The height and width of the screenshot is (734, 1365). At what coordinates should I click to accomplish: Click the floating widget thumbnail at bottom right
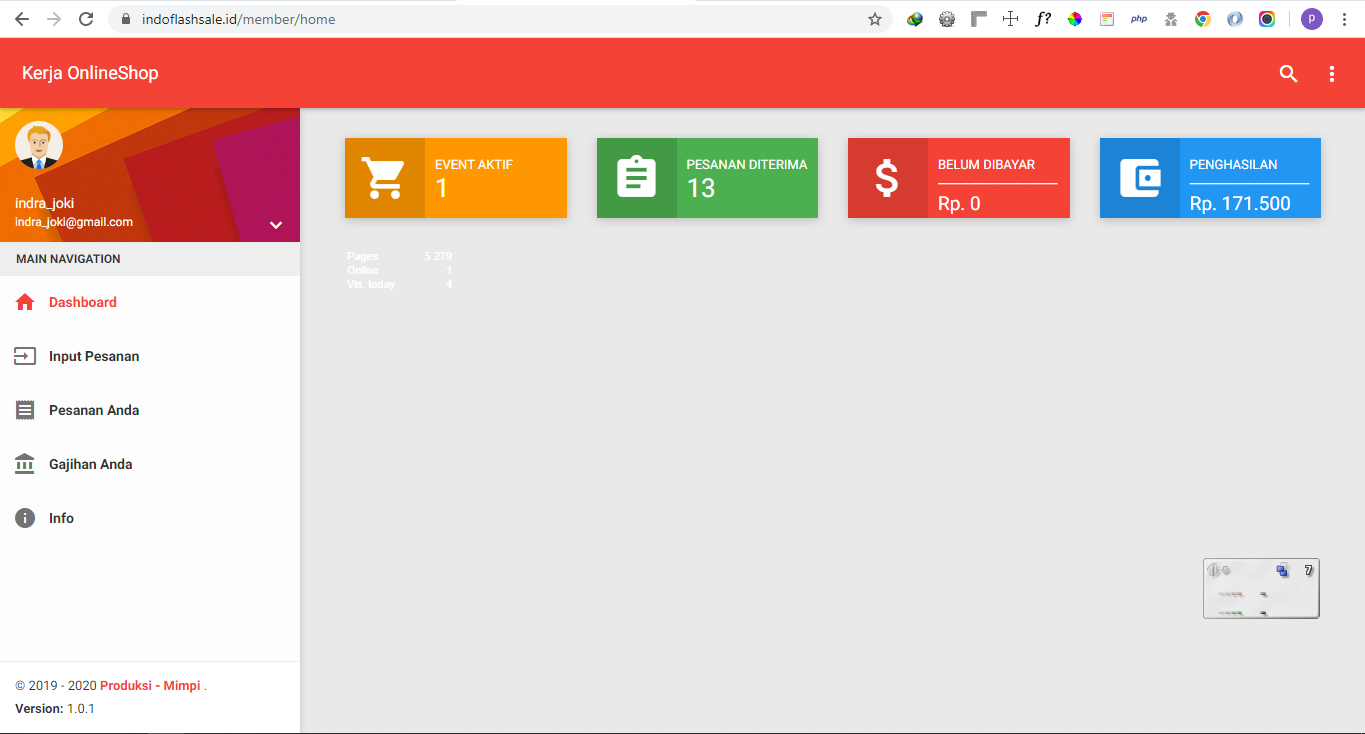pos(1260,588)
